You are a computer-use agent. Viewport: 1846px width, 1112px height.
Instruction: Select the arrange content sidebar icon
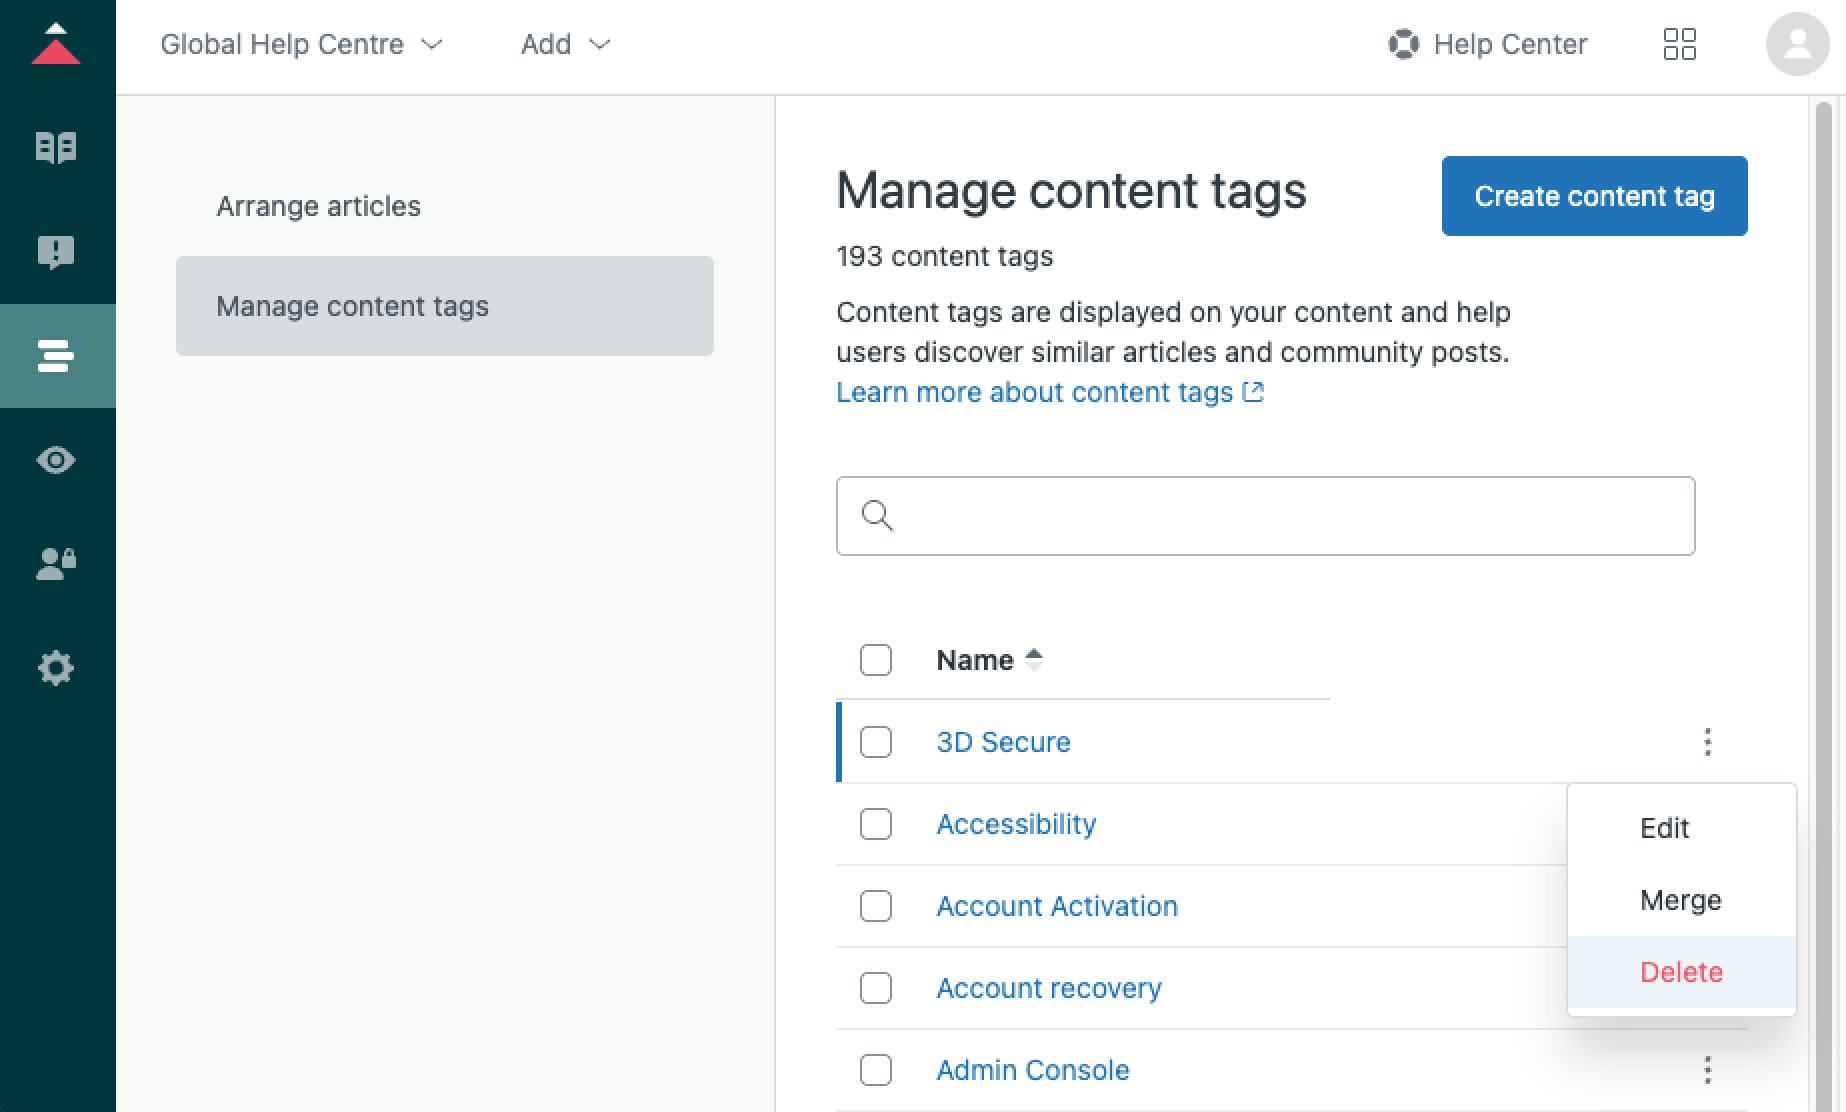(x=57, y=356)
